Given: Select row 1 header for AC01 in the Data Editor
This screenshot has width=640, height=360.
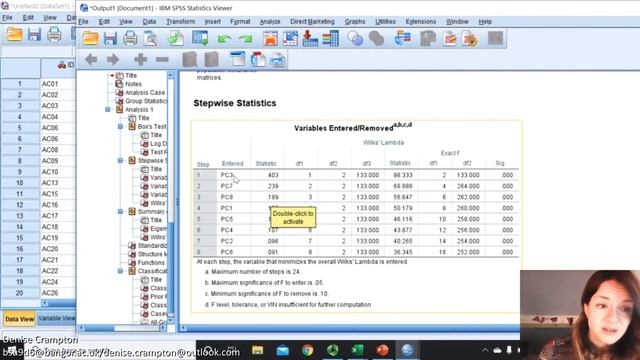Looking at the screenshot, I should pyautogui.click(x=20, y=84).
